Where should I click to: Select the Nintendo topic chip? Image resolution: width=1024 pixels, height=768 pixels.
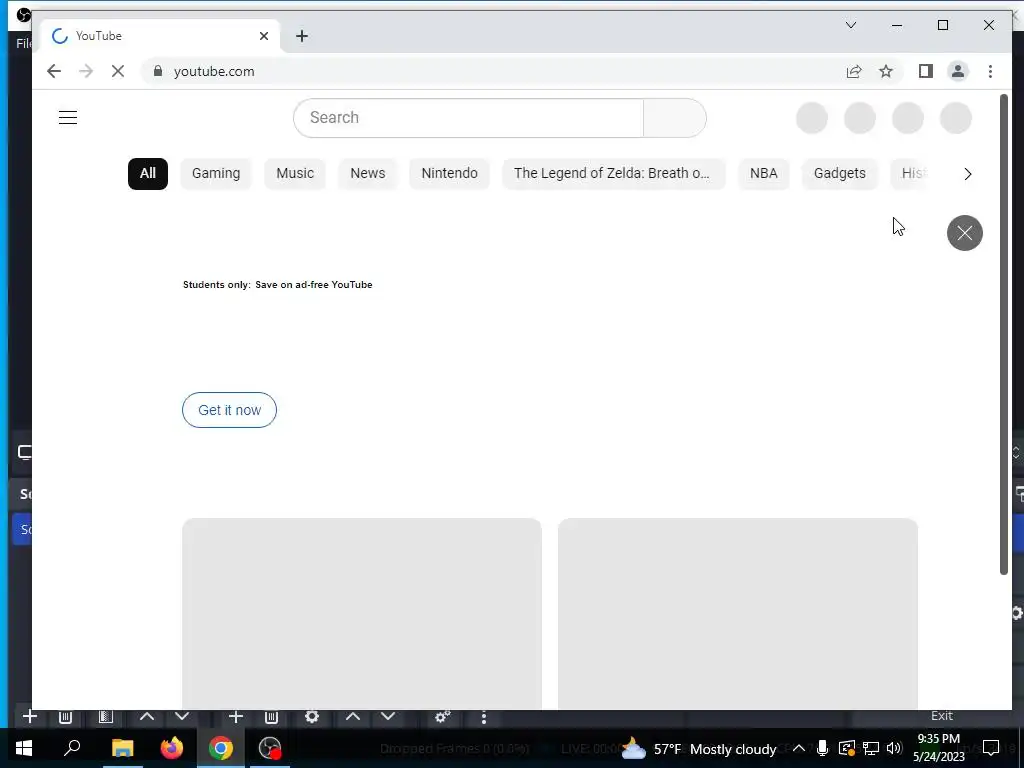[449, 173]
